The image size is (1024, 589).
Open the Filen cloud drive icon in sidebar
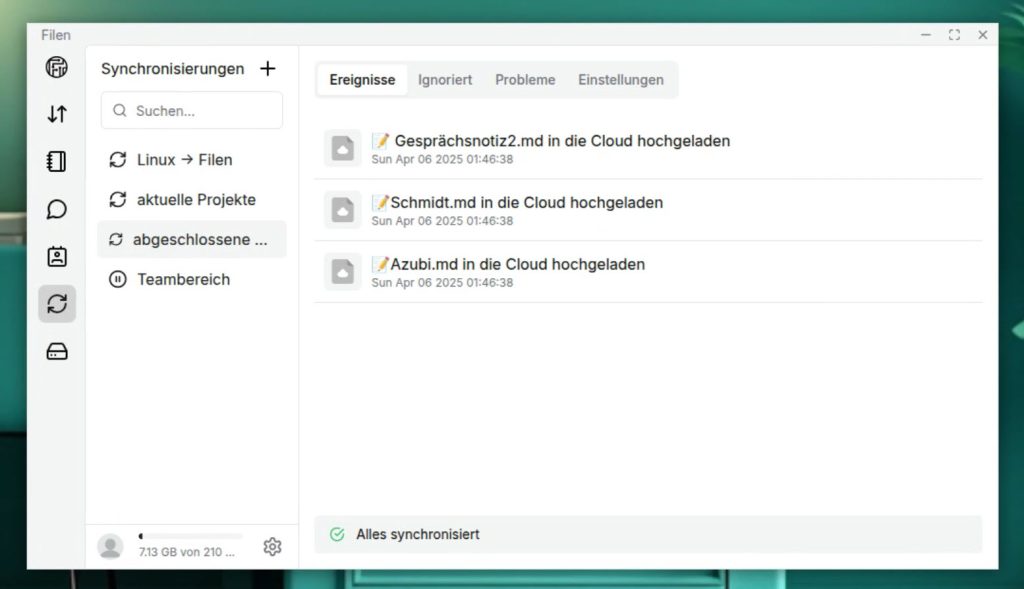click(x=57, y=68)
